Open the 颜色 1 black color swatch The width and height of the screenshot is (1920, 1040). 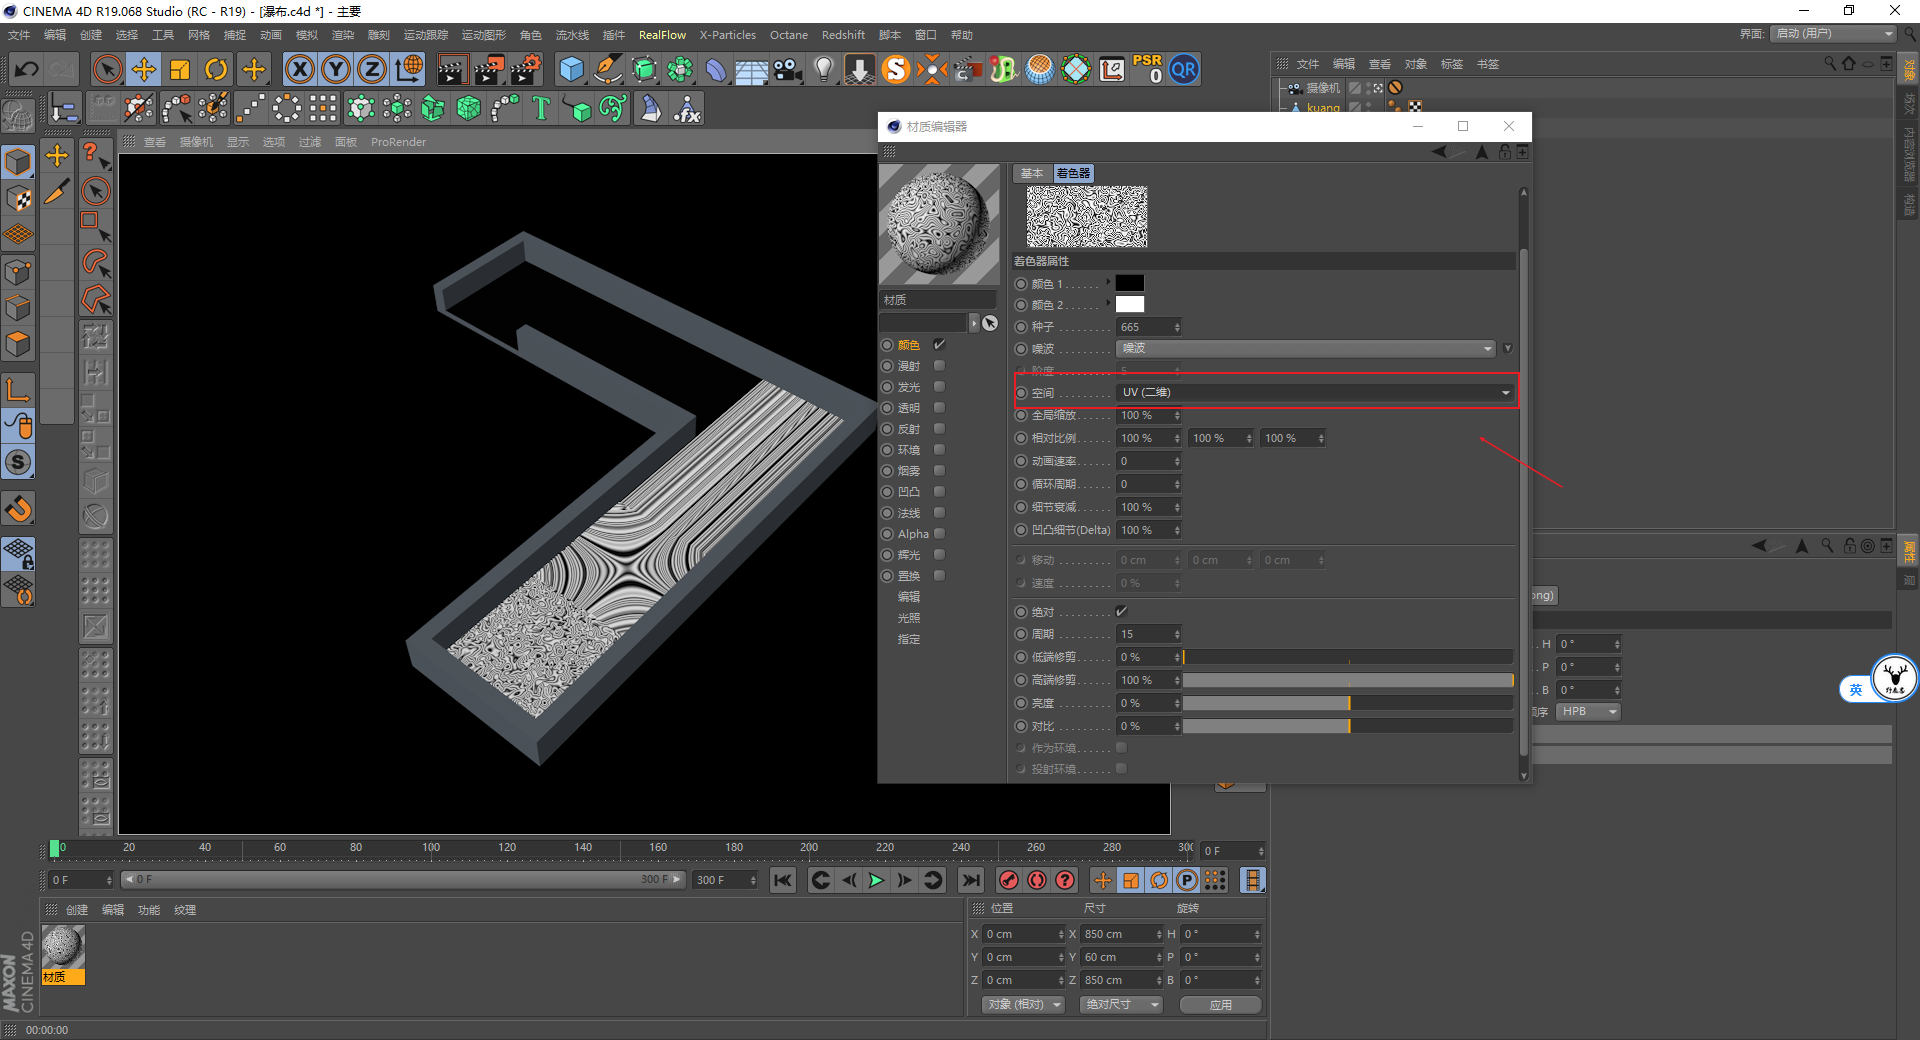tap(1129, 284)
